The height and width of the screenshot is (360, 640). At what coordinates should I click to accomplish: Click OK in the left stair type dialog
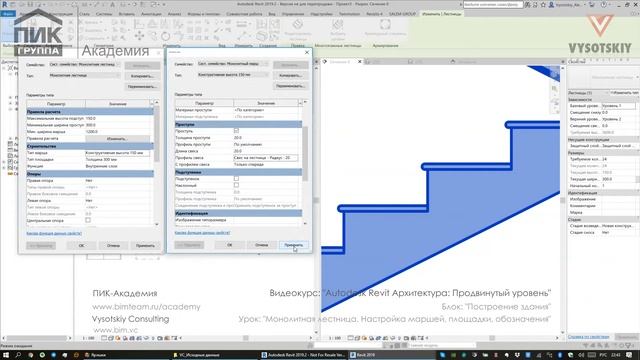tap(81, 246)
